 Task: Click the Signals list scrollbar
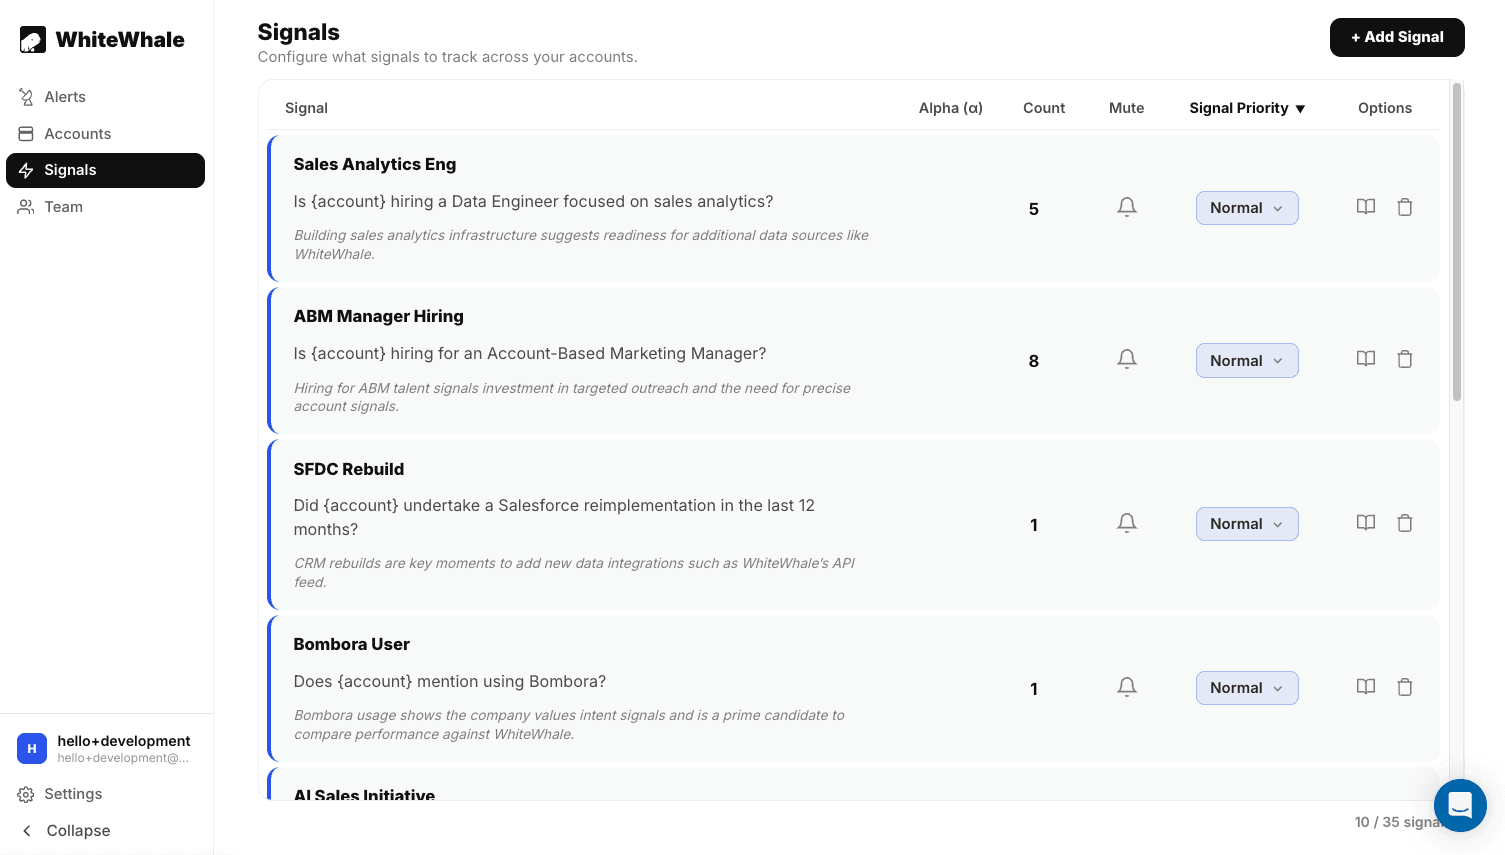point(1457,242)
